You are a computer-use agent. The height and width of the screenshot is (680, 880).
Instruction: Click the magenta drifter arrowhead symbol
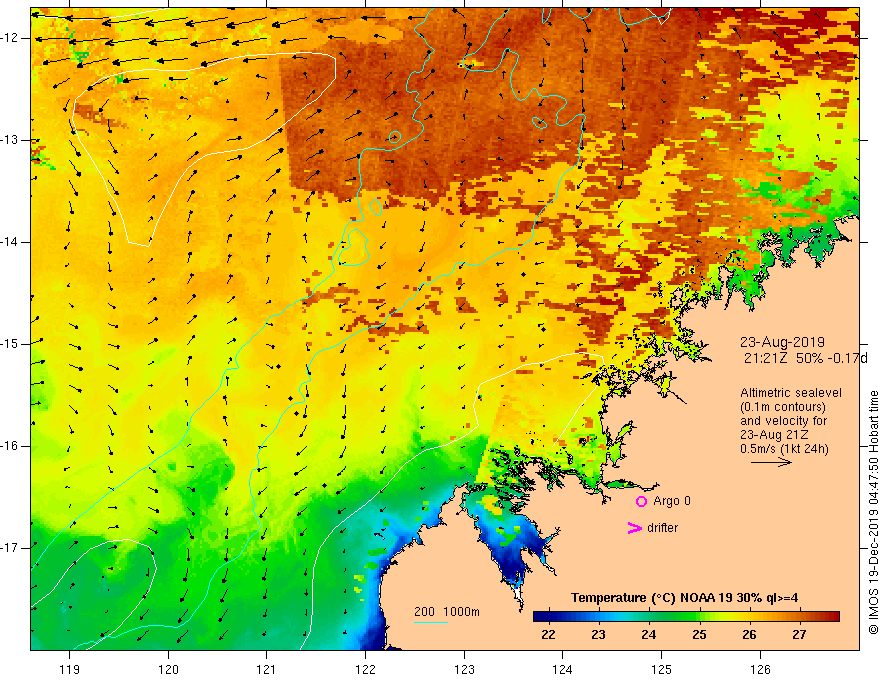(x=635, y=528)
